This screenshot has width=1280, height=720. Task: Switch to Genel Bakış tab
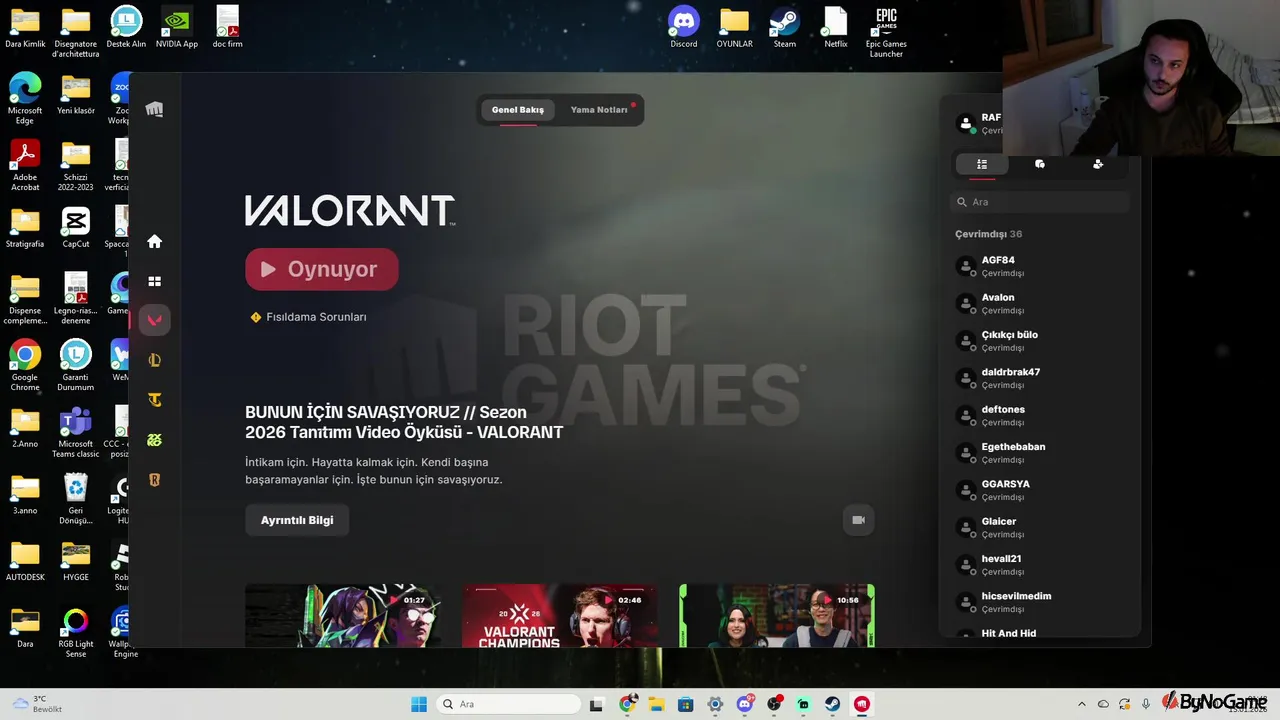click(518, 110)
